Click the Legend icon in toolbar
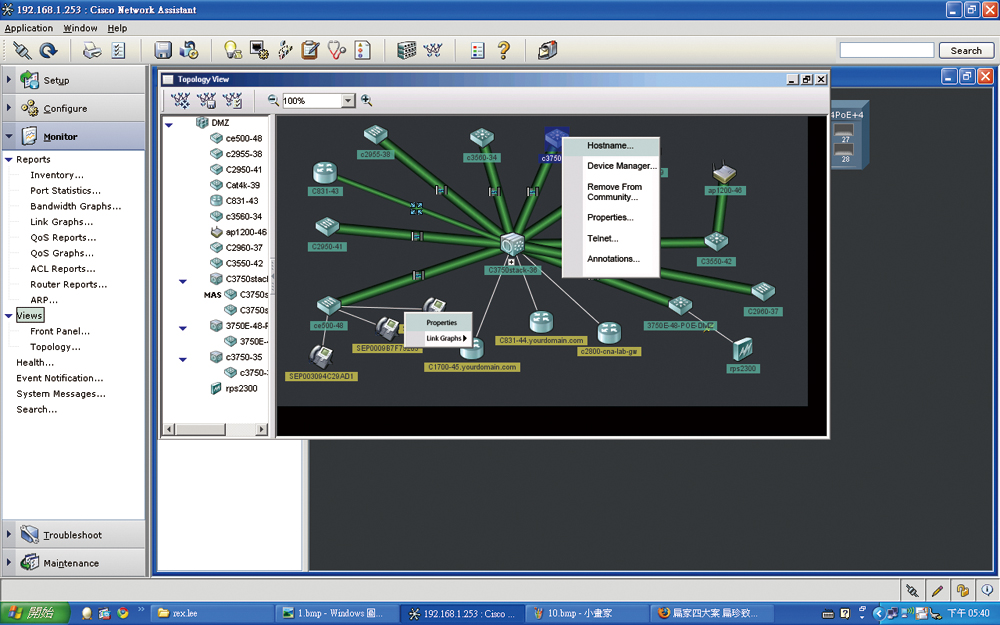The image size is (1000, 625). (478, 50)
